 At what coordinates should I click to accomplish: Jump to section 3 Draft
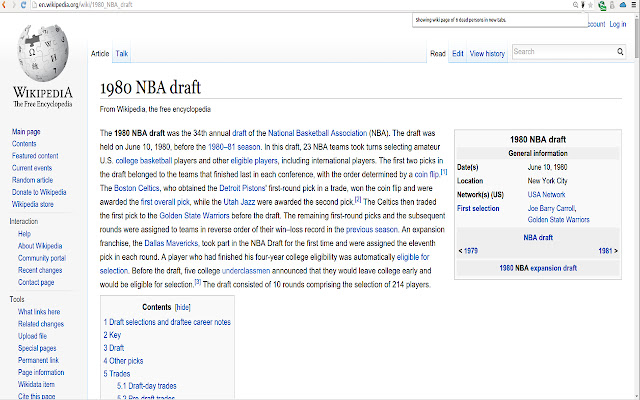pyautogui.click(x=113, y=348)
